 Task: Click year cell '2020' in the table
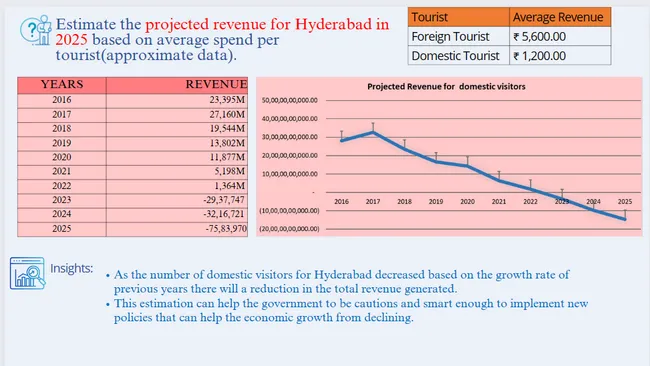[62, 158]
